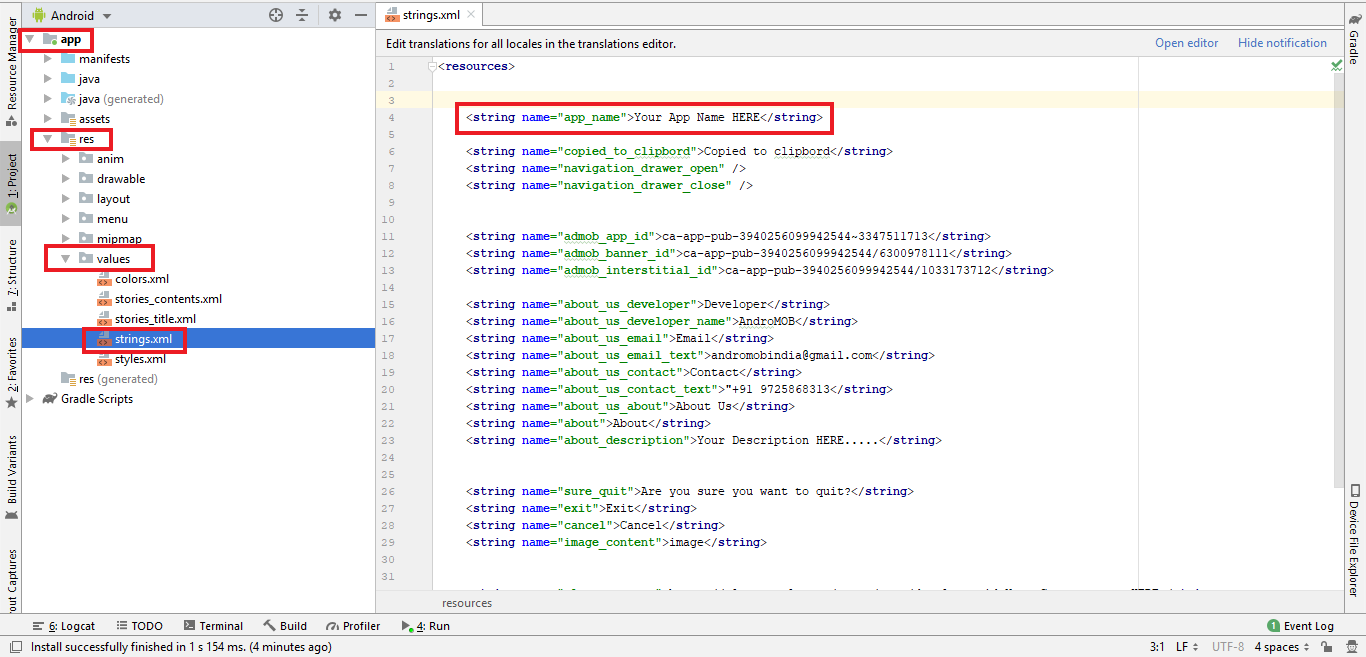Open Device File Explorer side panel
Viewport: 1366px width, 657px height.
[1354, 540]
